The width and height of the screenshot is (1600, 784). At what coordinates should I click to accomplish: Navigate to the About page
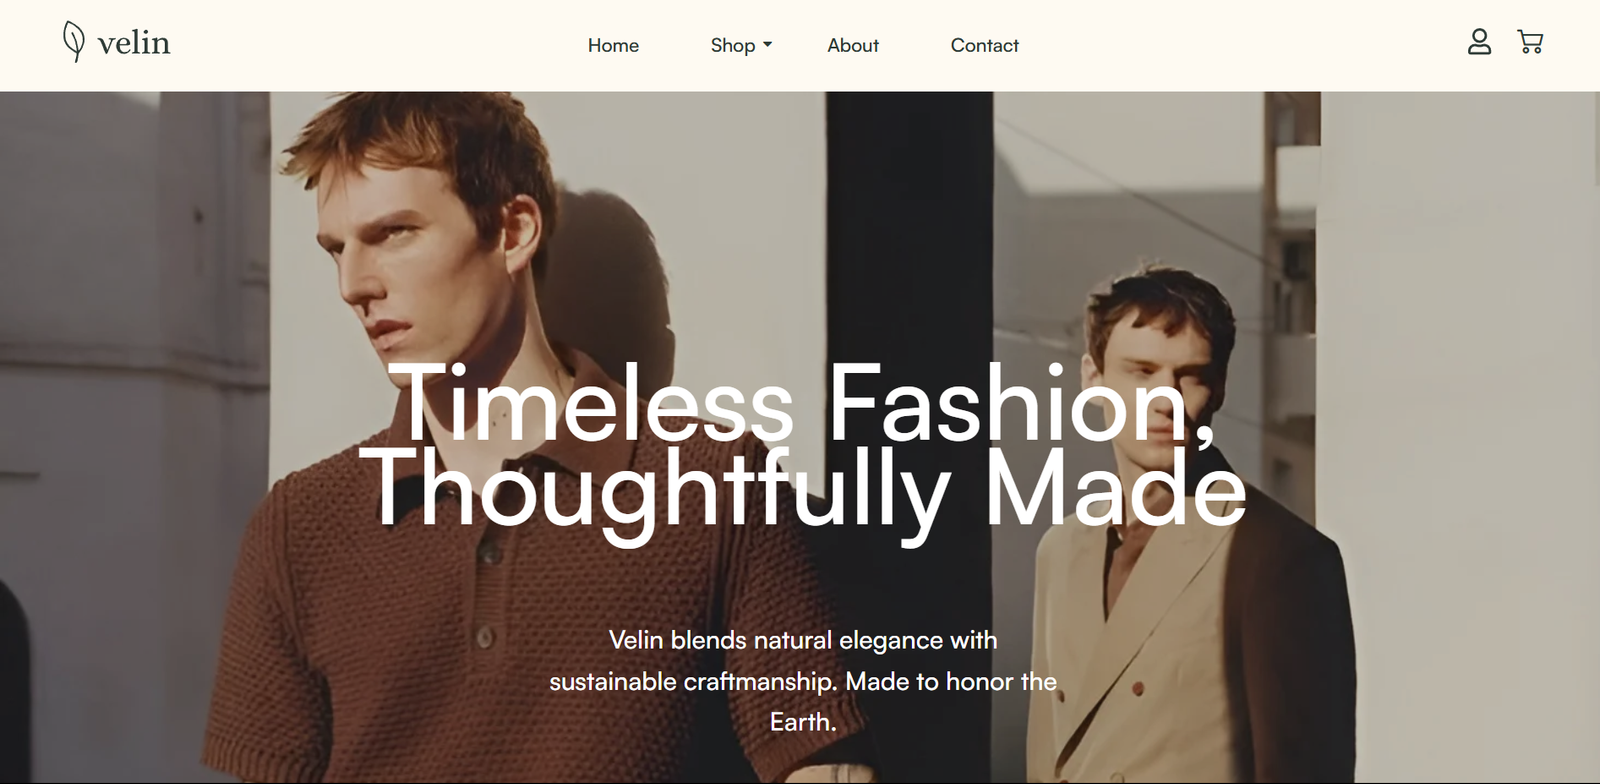coord(853,45)
